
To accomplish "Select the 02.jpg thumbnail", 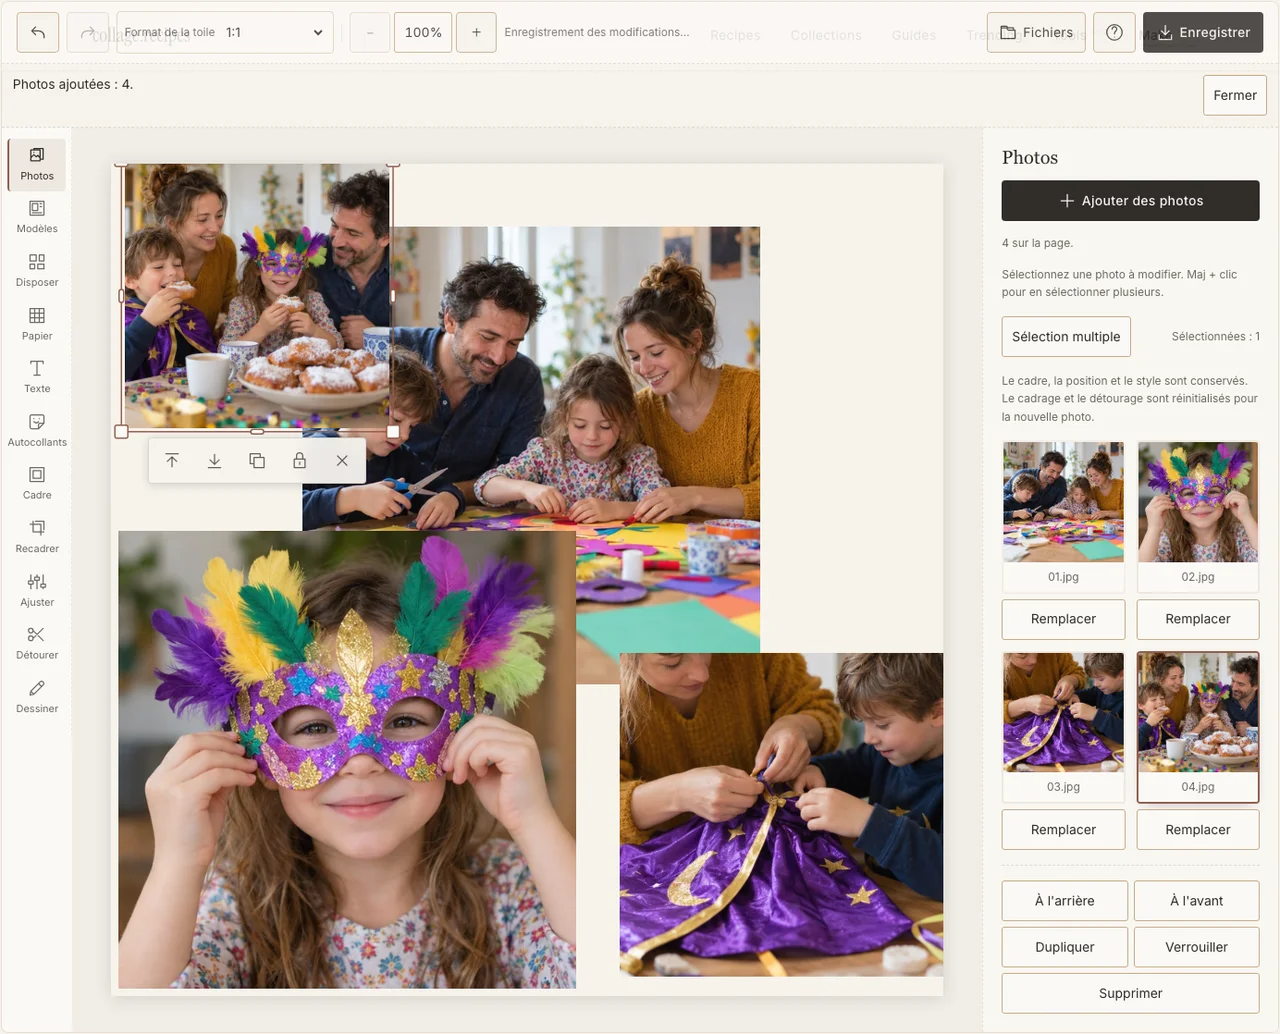I will (1198, 515).
